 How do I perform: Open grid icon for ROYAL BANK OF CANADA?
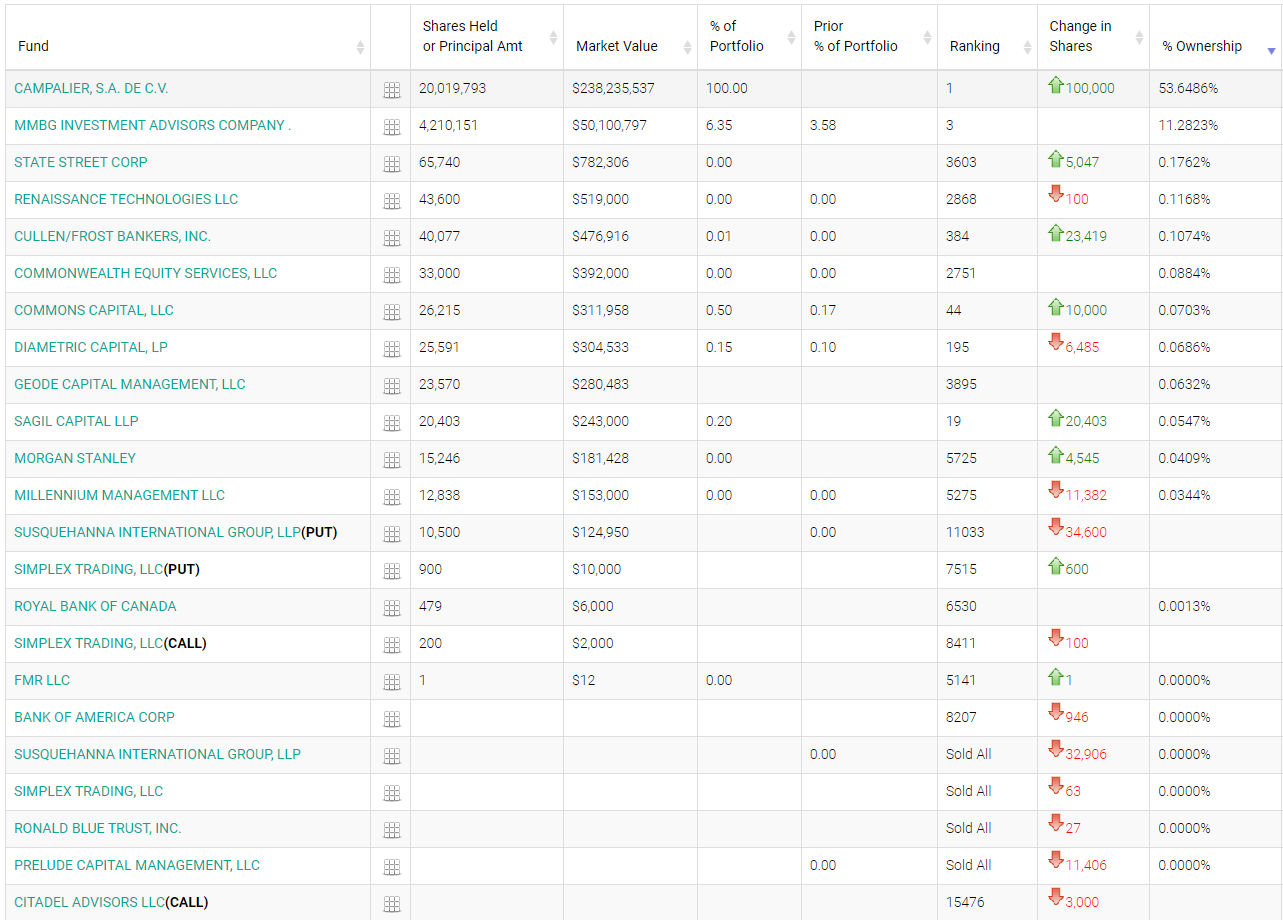[392, 608]
